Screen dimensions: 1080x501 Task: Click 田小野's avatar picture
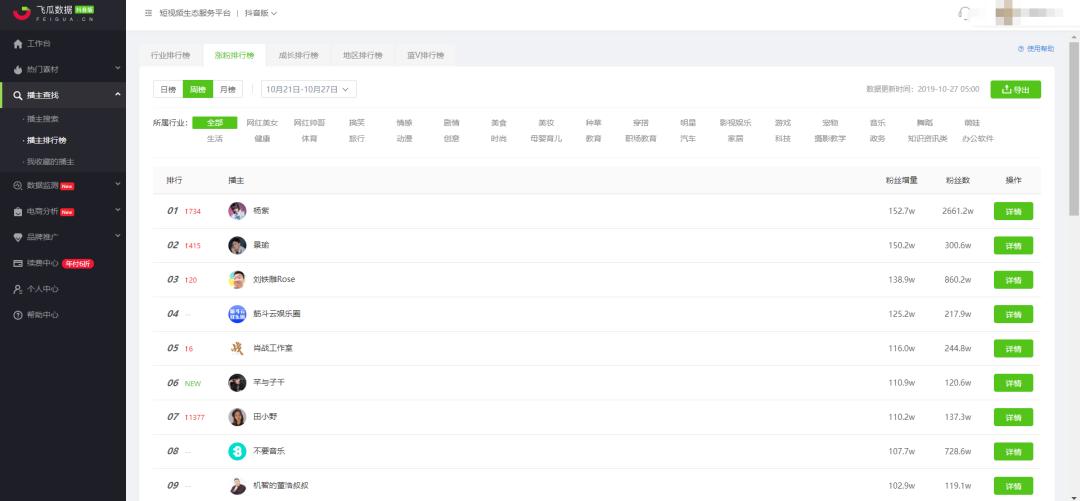237,417
